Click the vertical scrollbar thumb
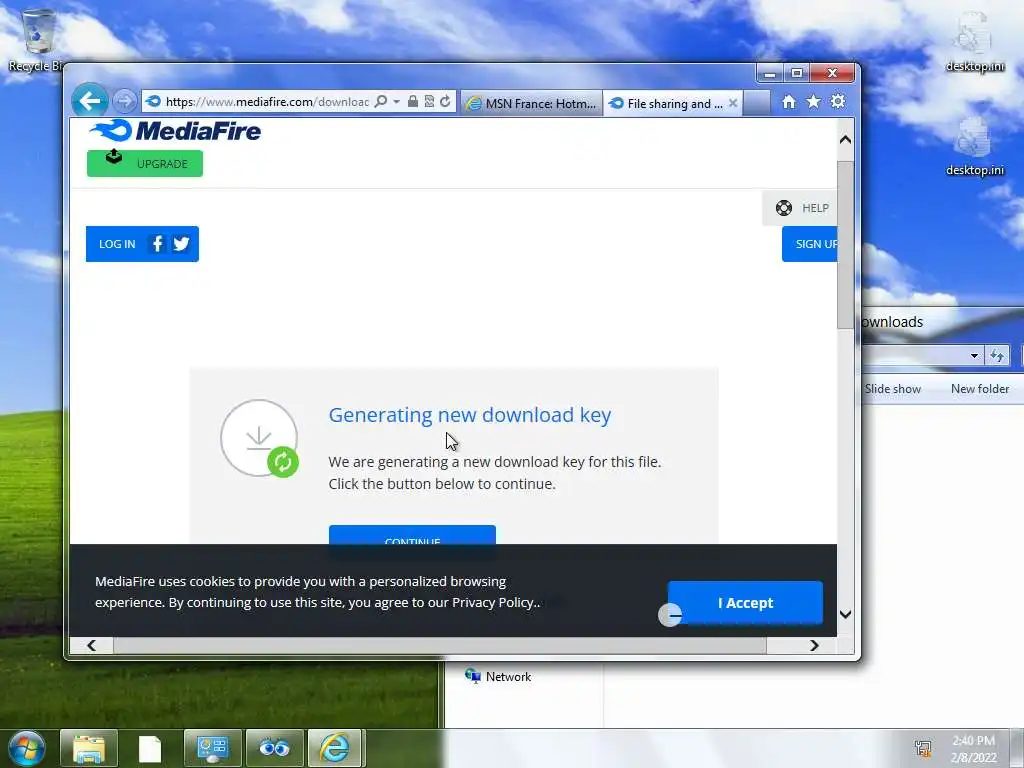The width and height of the screenshot is (1024, 768). tap(845, 245)
